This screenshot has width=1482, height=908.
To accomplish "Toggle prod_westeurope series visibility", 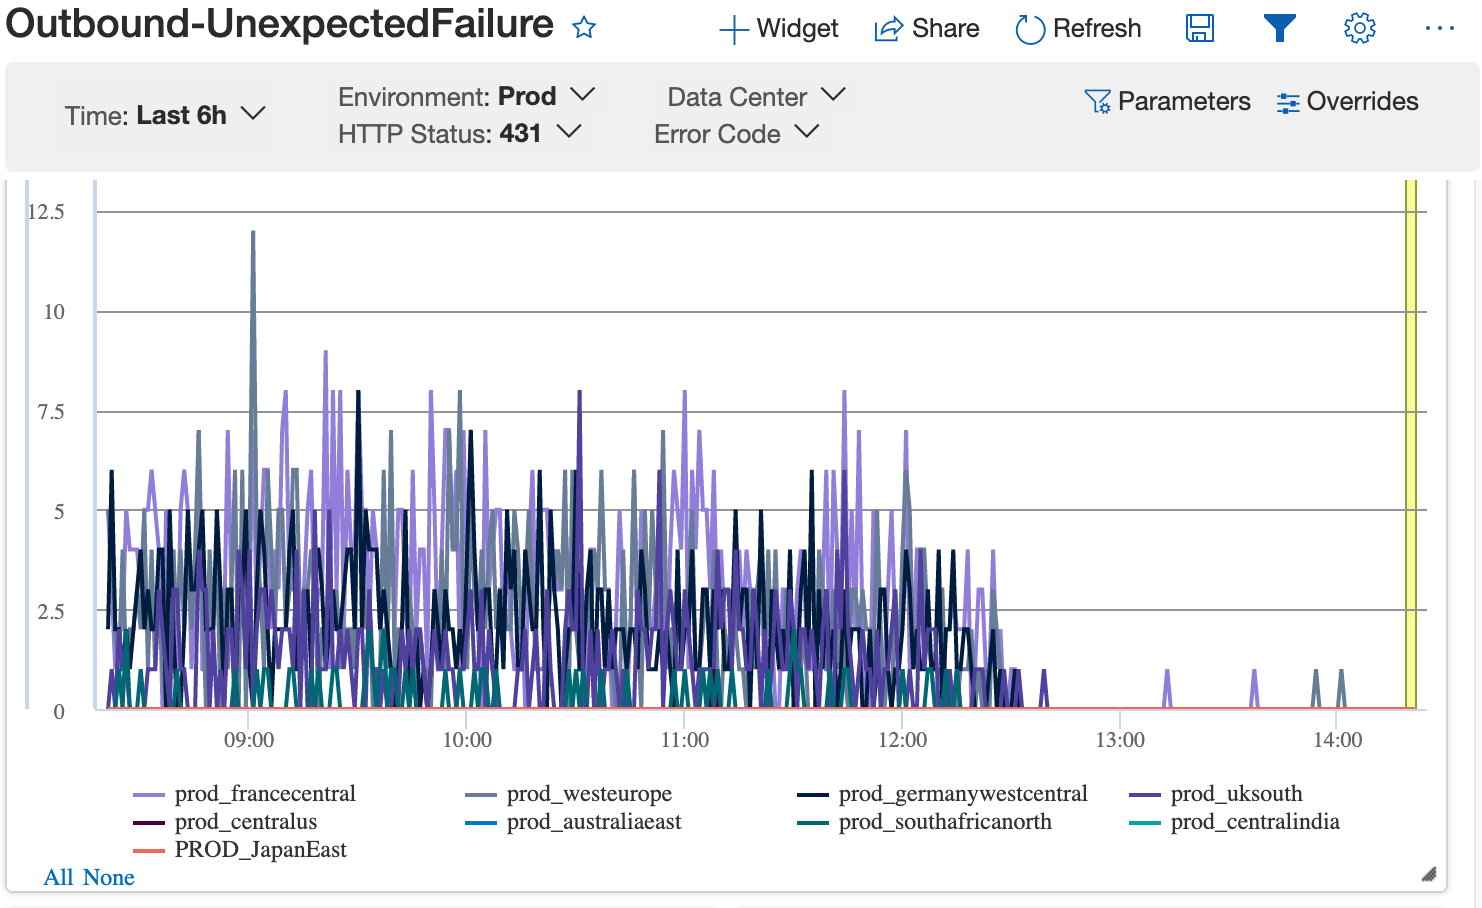I will 588,794.
